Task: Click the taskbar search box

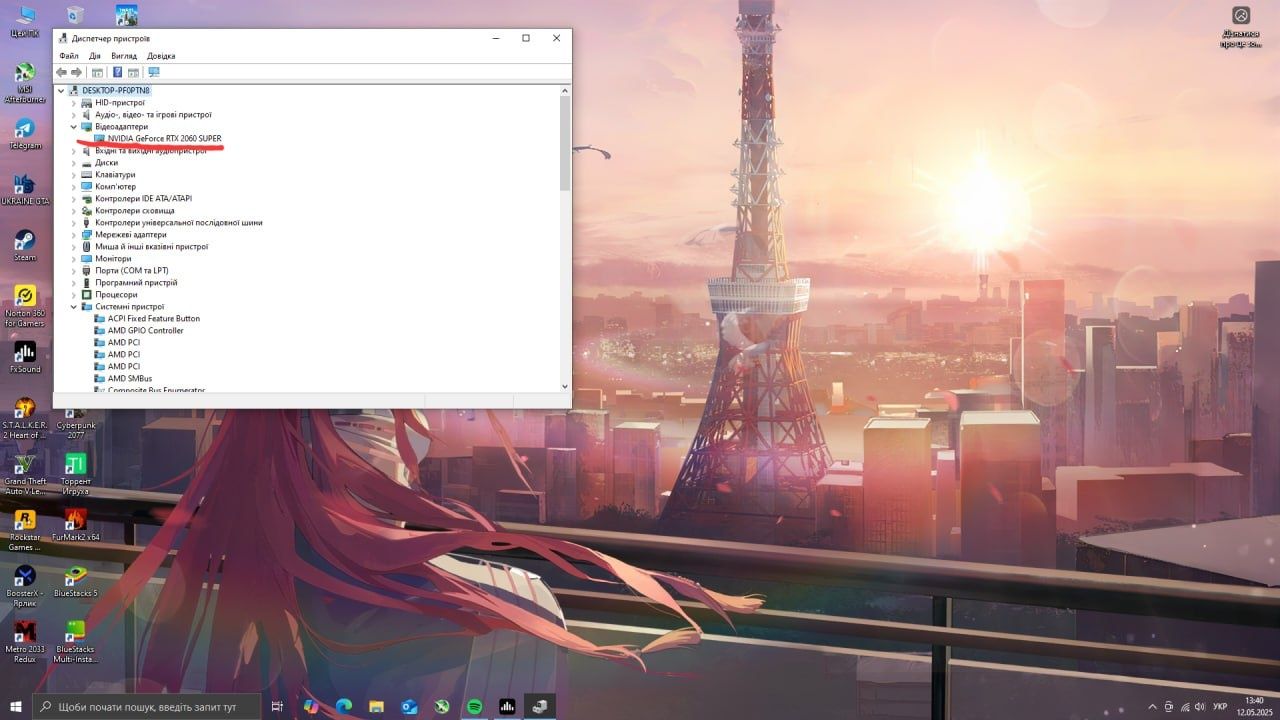Action: 147,706
